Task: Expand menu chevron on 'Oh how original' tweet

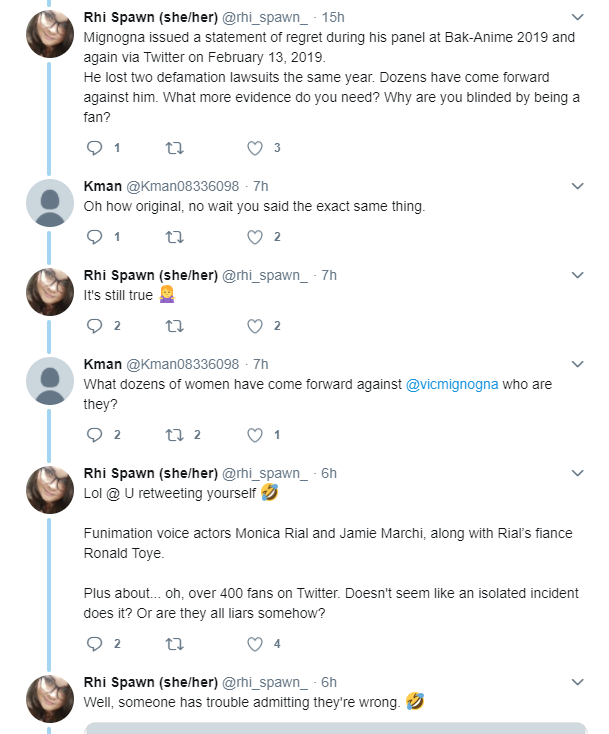Action: [578, 186]
